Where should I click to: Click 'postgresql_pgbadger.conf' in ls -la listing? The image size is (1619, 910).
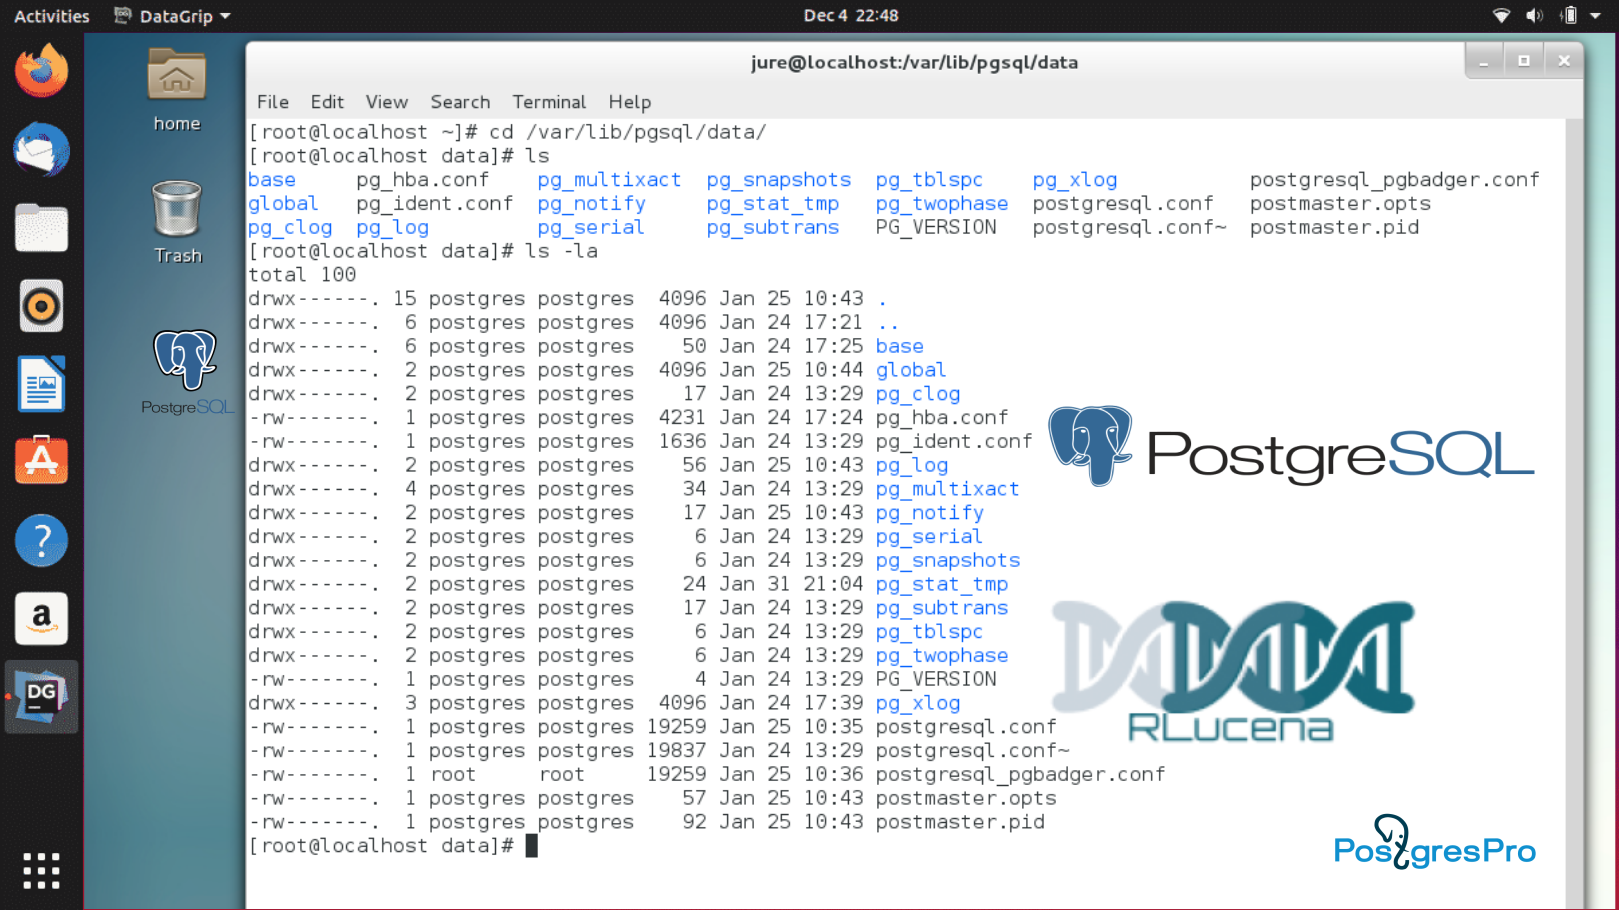click(1020, 774)
